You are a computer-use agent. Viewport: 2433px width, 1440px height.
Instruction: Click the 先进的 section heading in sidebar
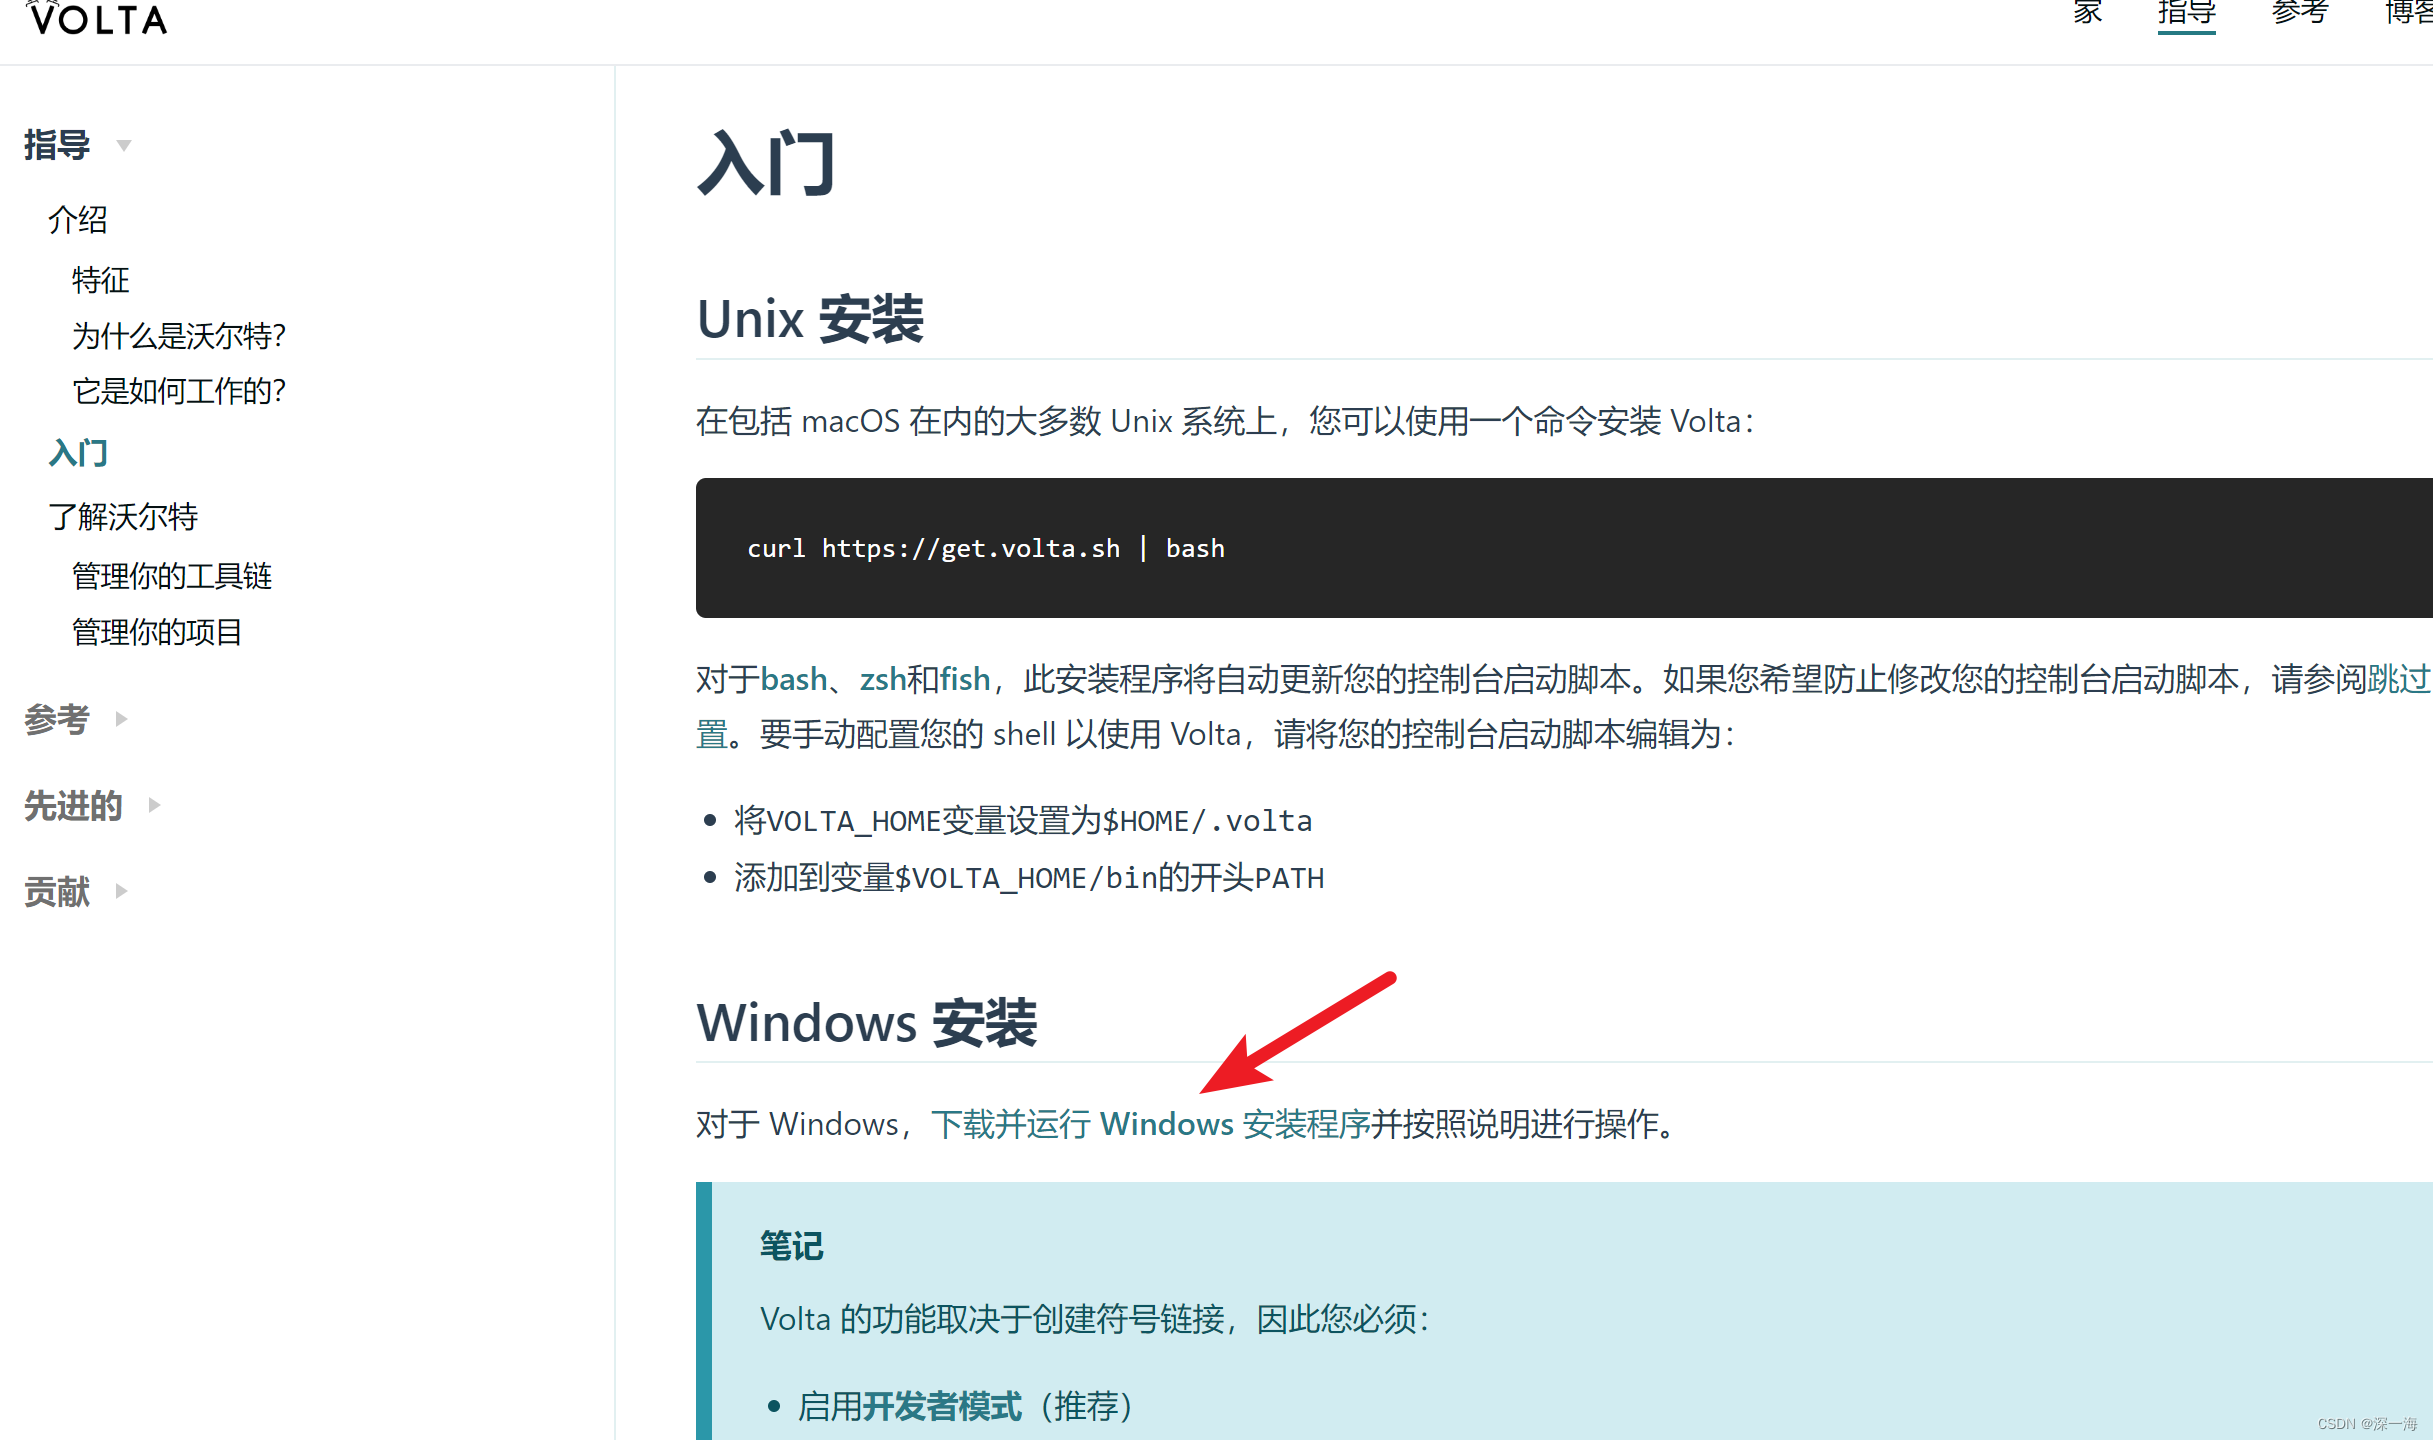73,805
